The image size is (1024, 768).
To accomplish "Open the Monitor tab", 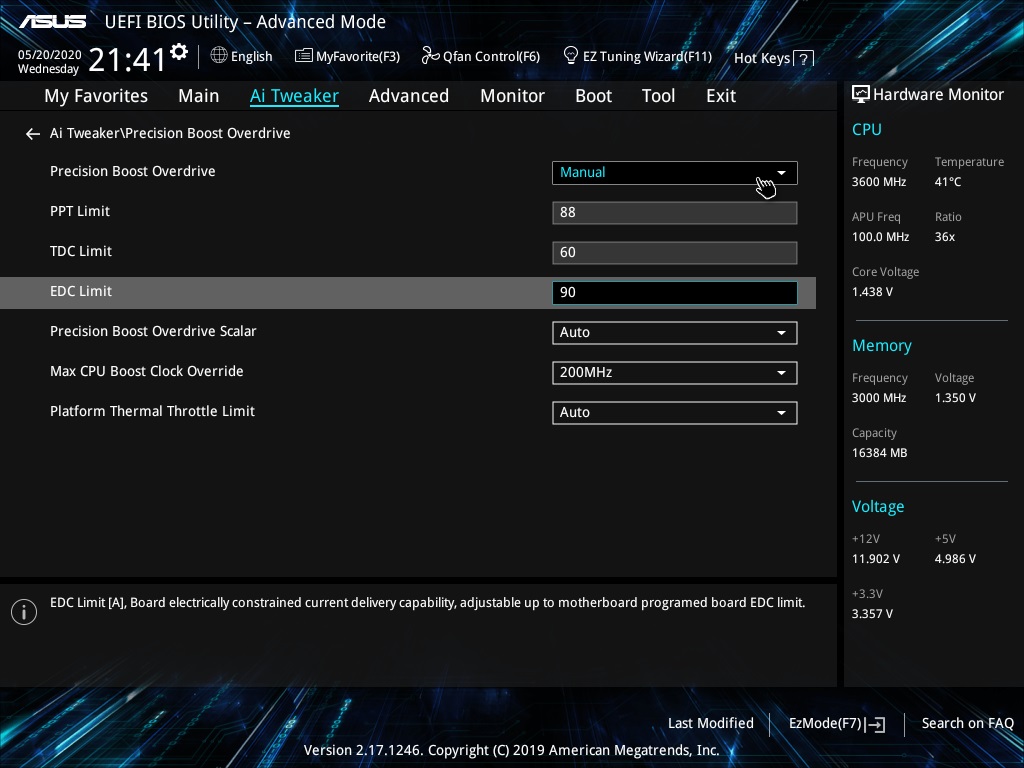I will tap(513, 96).
